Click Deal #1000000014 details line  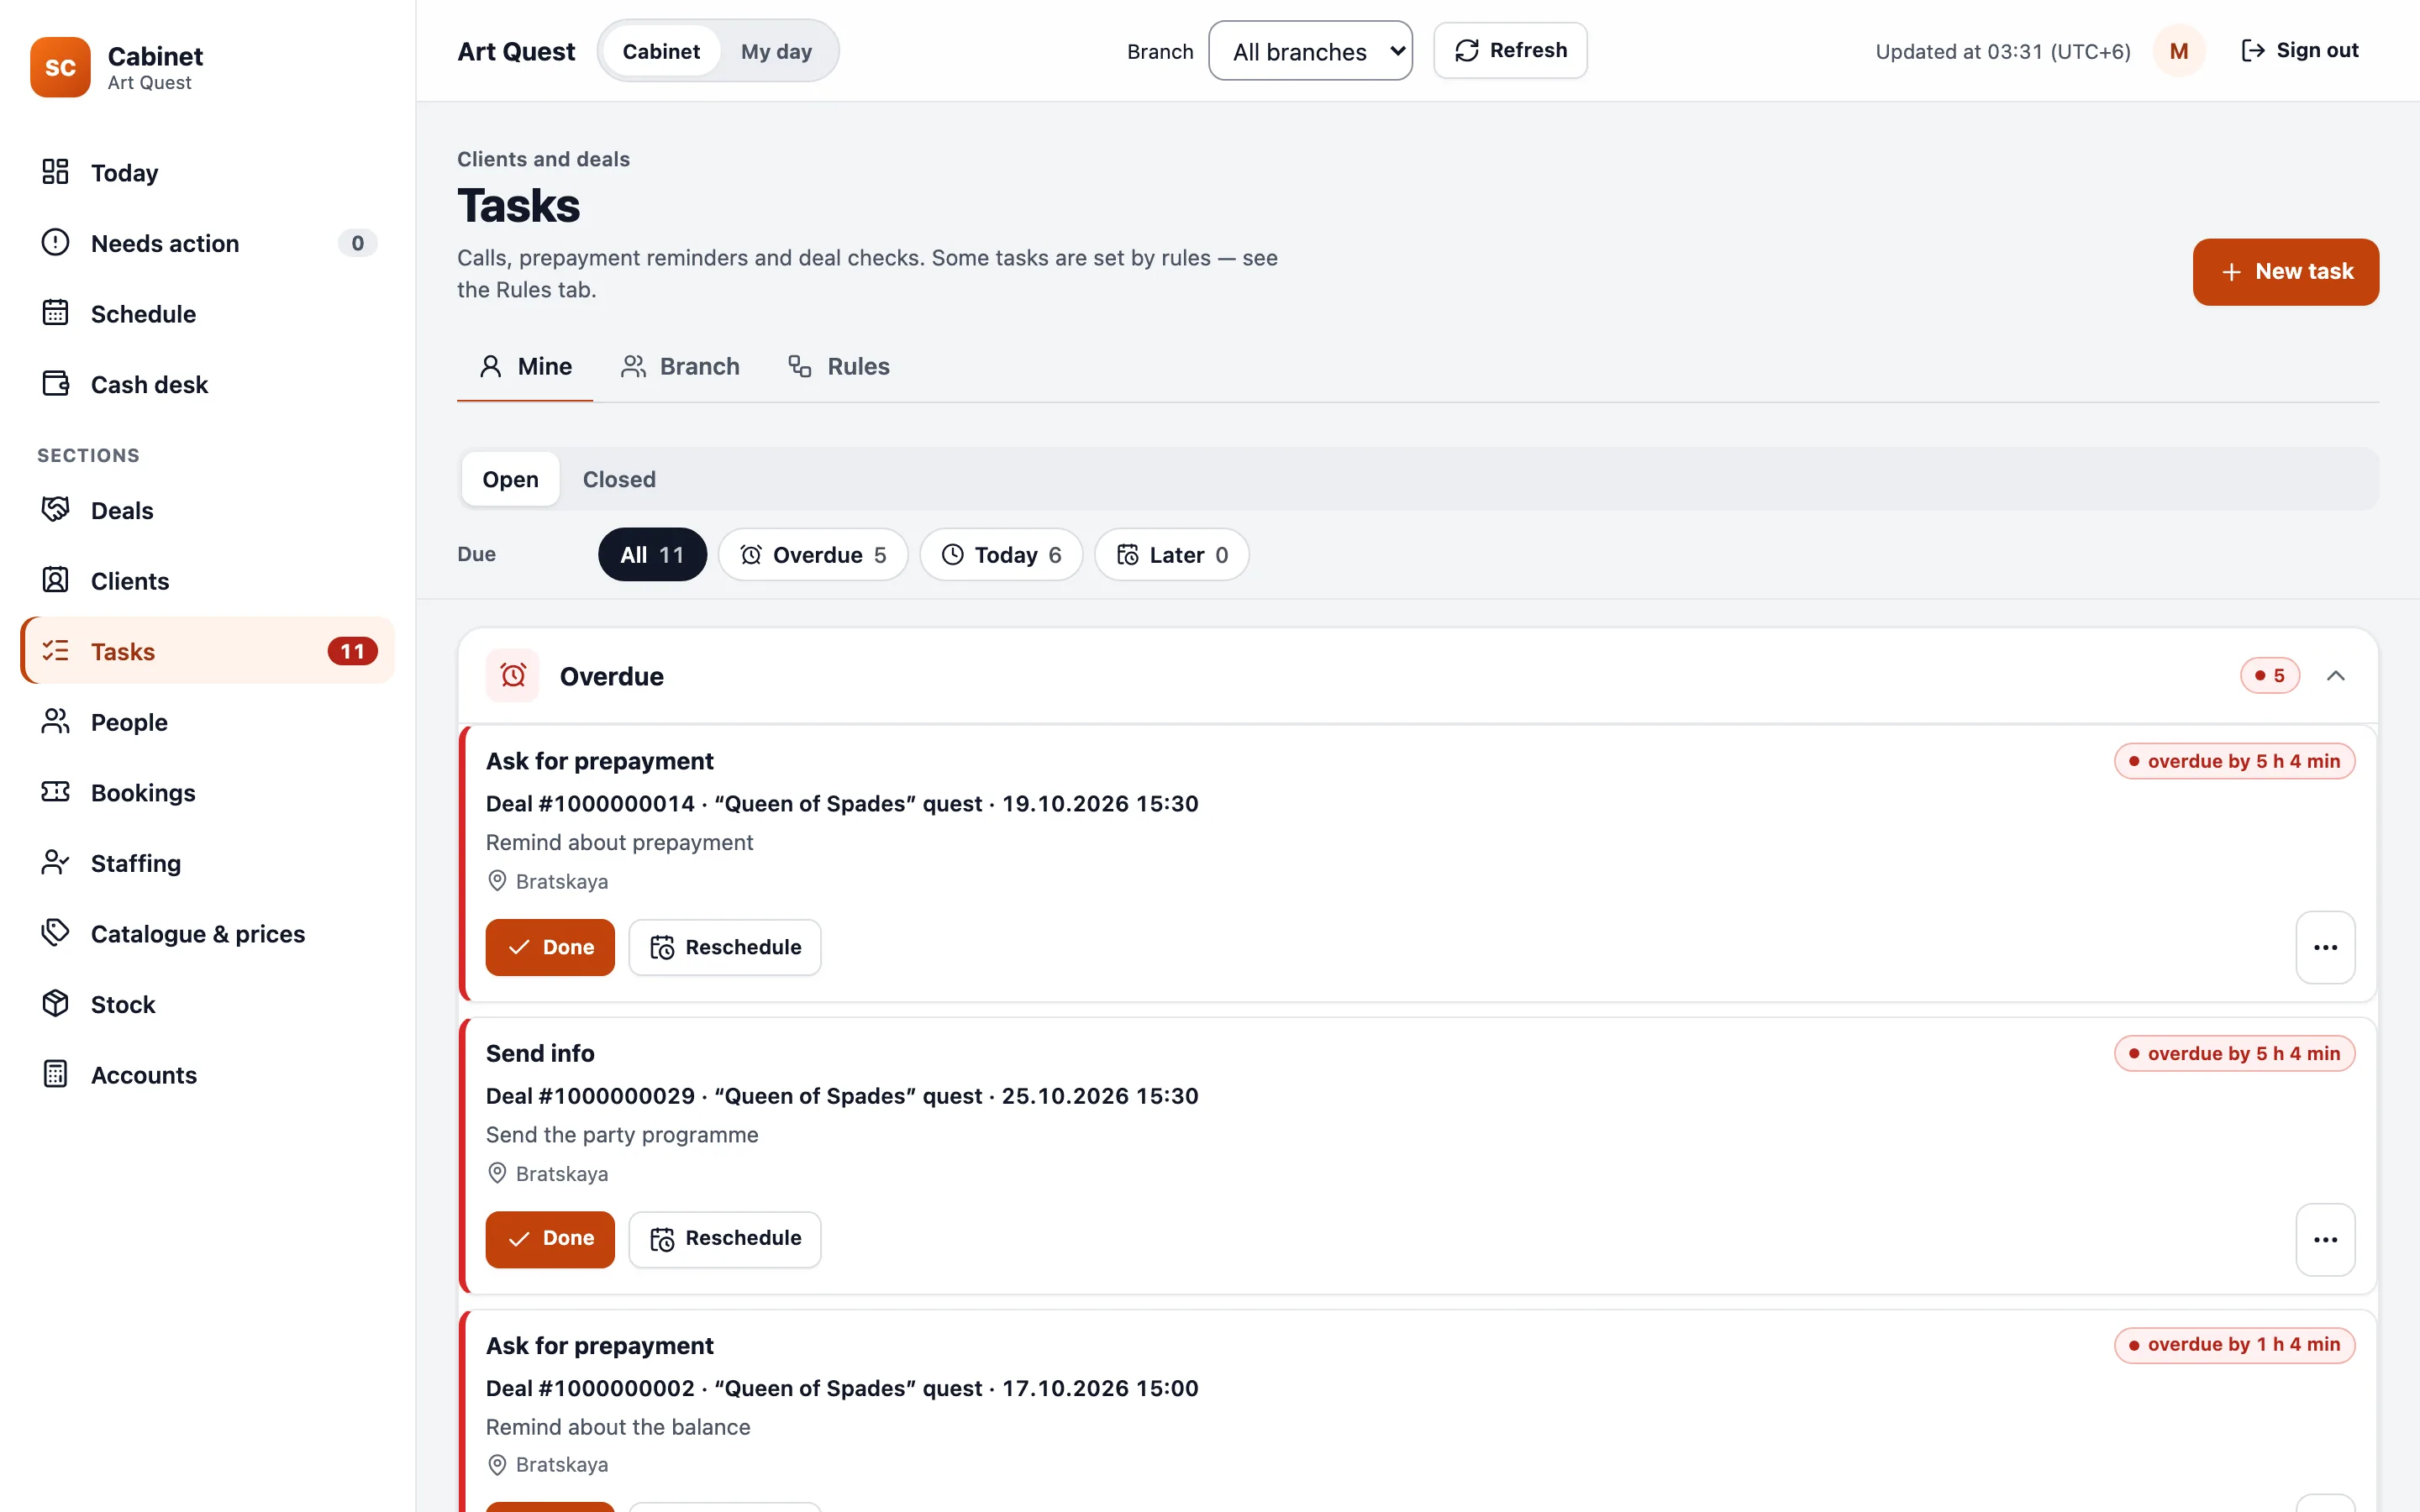(842, 804)
